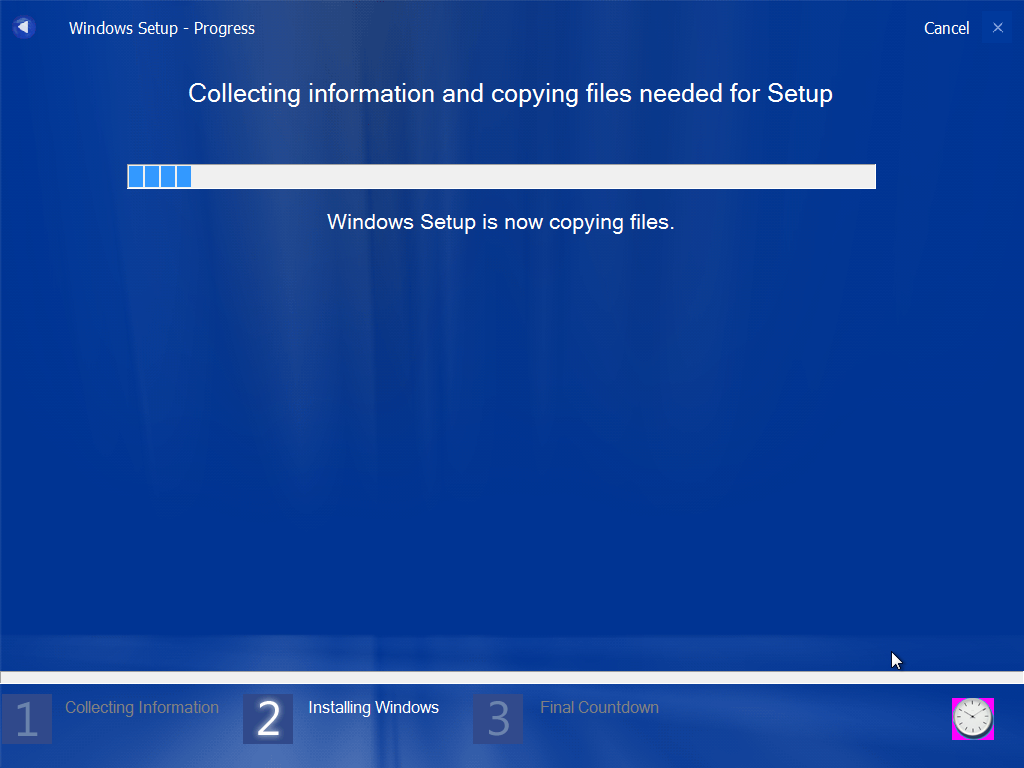Image resolution: width=1024 pixels, height=768 pixels.
Task: Click the overall progress strip above steps
Action: click(x=512, y=677)
